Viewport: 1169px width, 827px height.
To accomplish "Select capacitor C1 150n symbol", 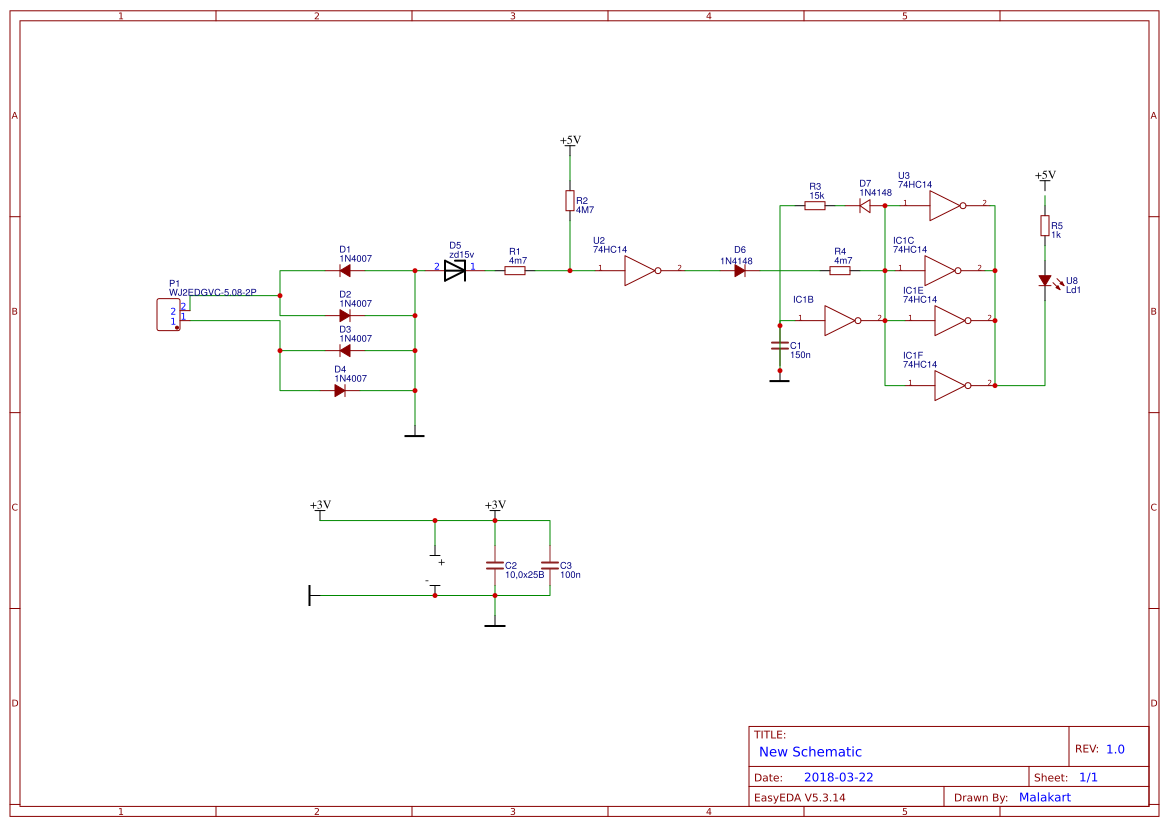I will pos(780,346).
